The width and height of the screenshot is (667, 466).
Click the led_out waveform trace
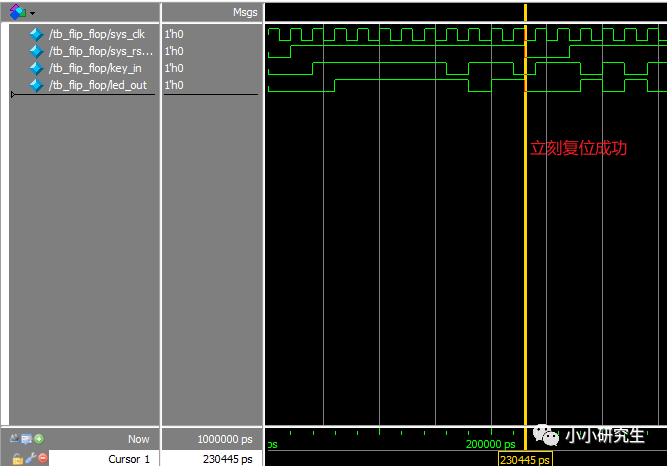(x=466, y=85)
